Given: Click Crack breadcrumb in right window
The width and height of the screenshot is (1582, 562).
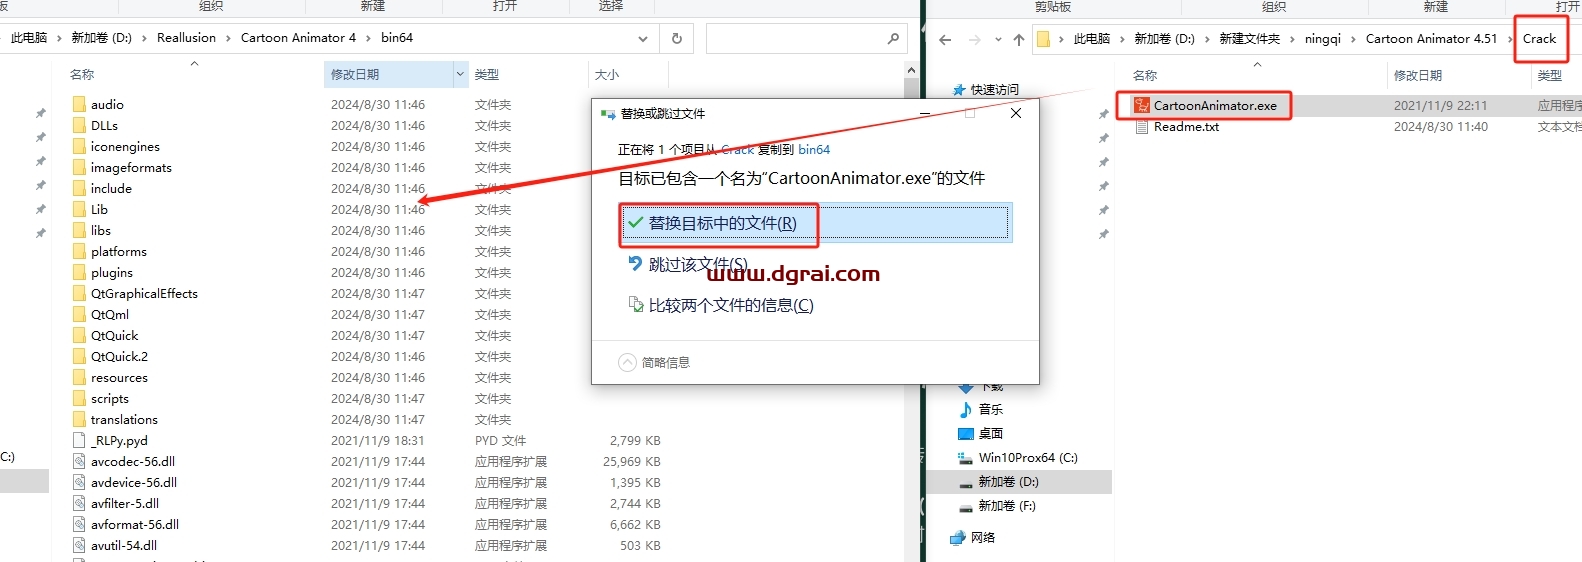Looking at the screenshot, I should (x=1539, y=39).
